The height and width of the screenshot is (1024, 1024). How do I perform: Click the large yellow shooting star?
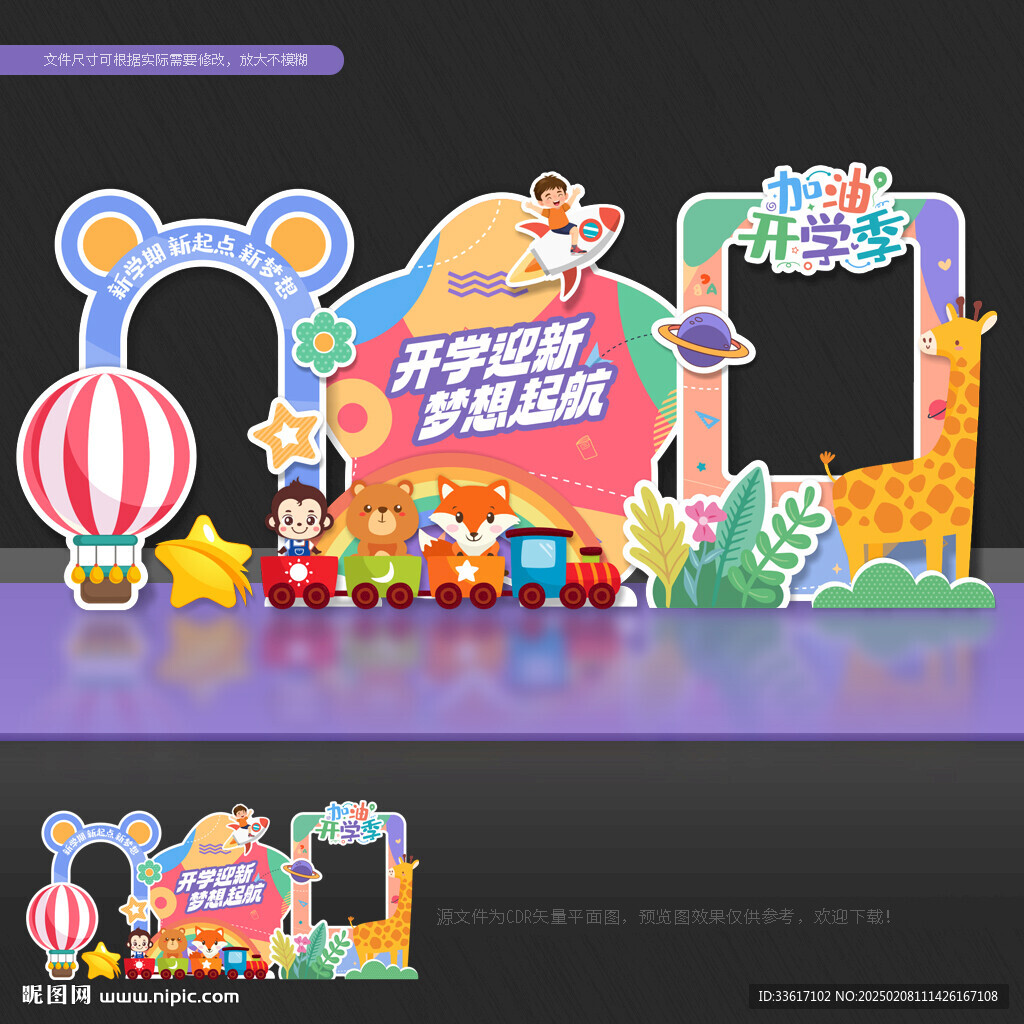(204, 562)
